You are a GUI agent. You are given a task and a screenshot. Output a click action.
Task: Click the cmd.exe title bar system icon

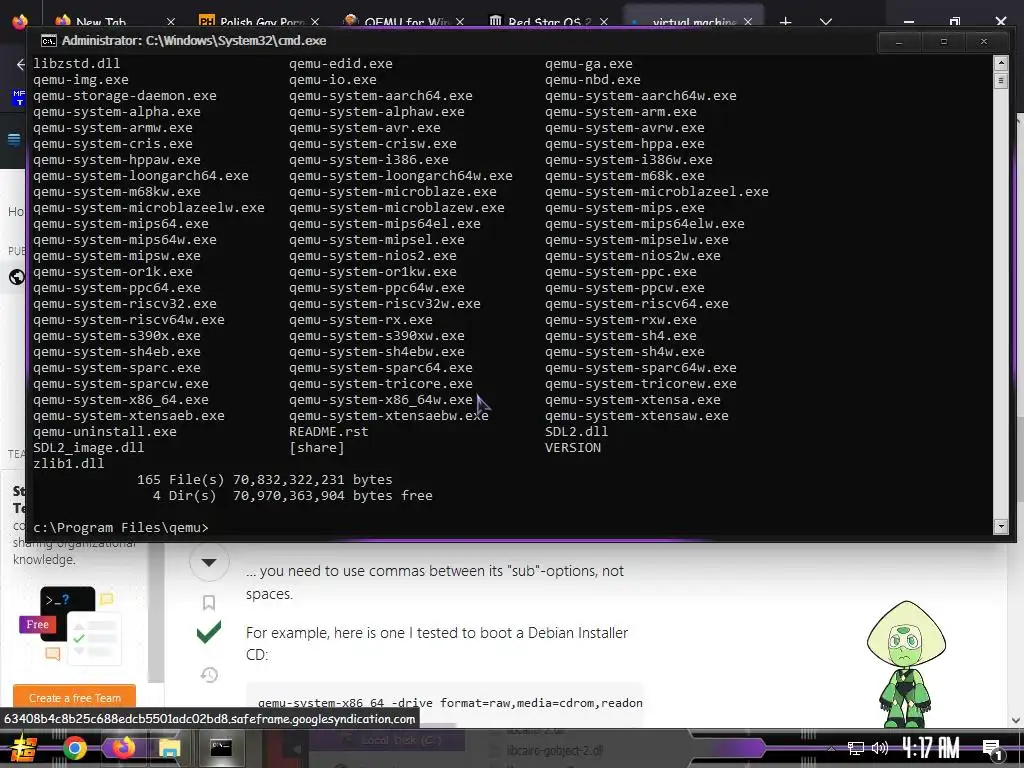48,40
